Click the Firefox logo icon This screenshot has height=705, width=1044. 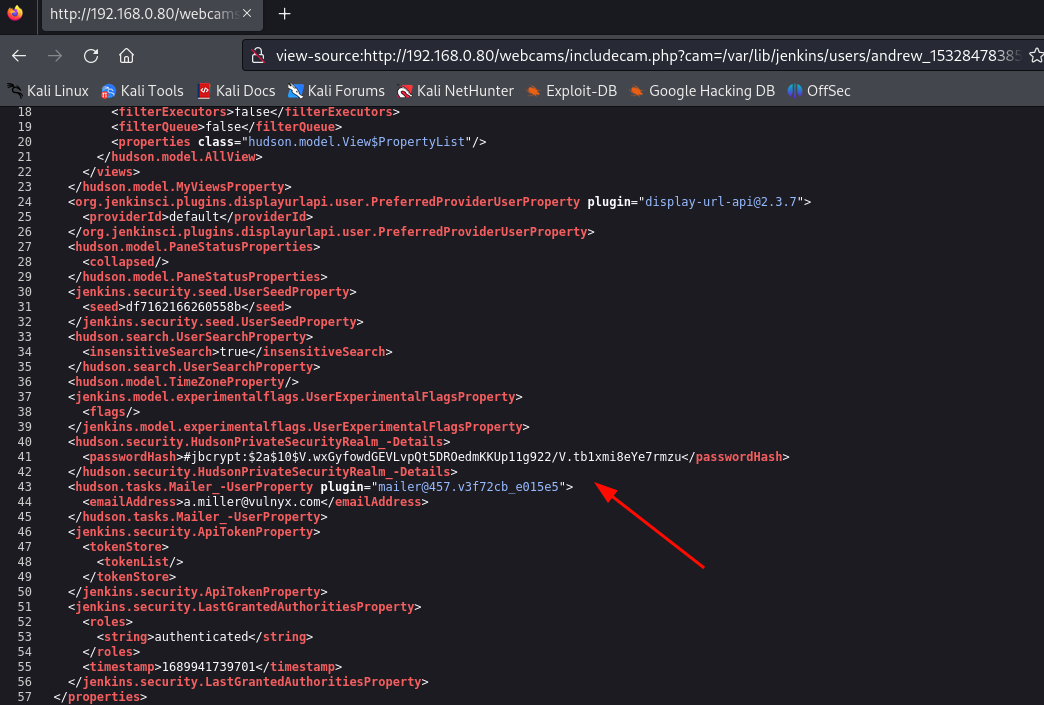pyautogui.click(x=15, y=13)
